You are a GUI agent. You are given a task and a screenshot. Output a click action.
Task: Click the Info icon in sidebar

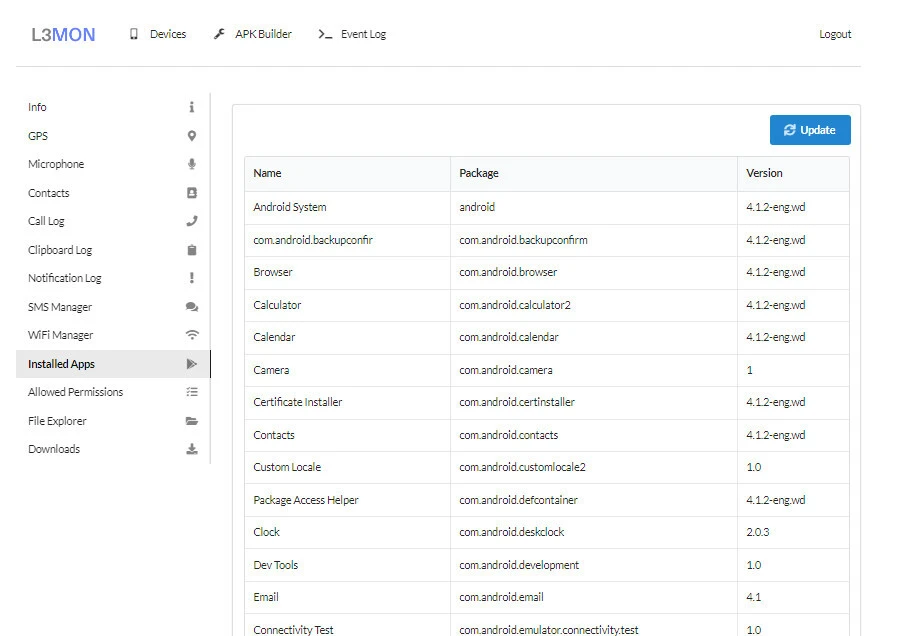point(192,107)
